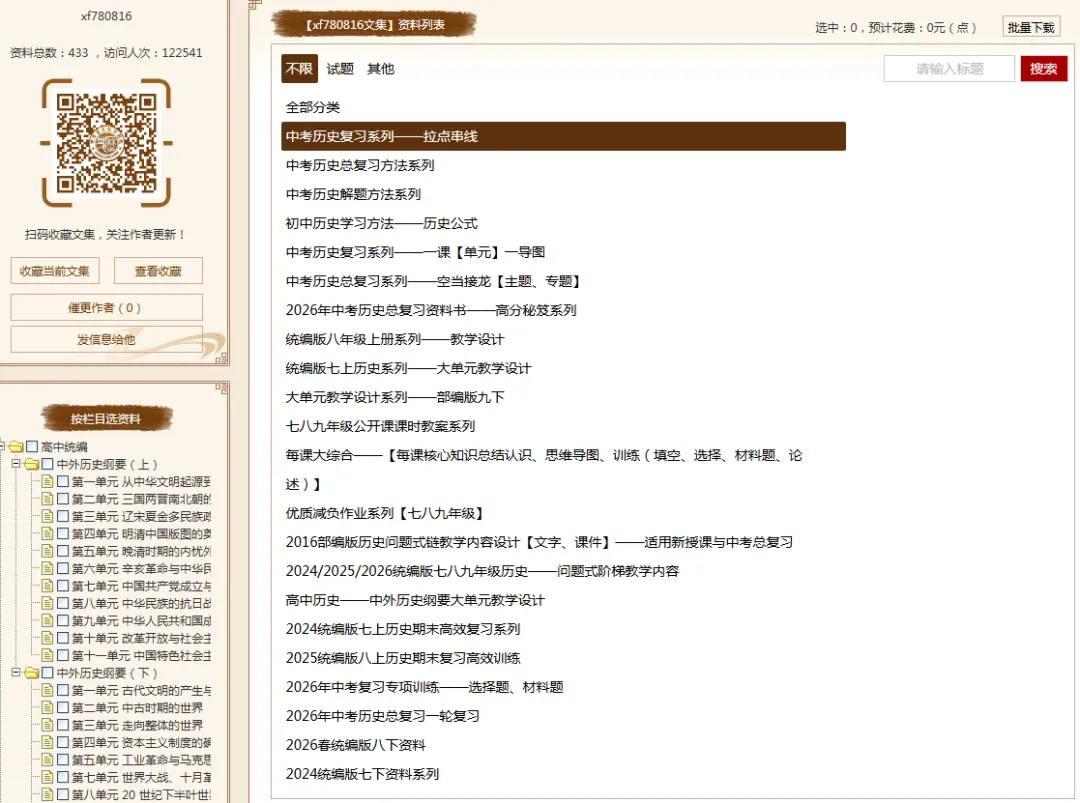Focus the 请输入标题 search field
The height and width of the screenshot is (803, 1080).
coord(949,69)
